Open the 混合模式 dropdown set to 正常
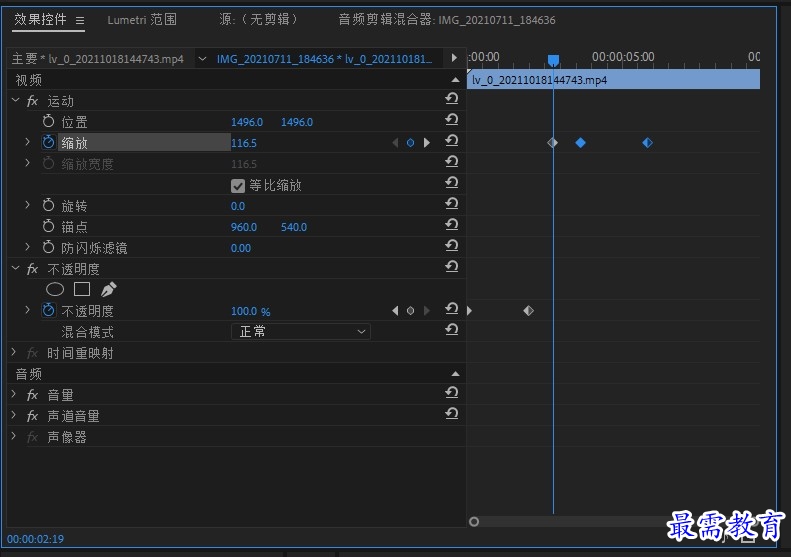This screenshot has height=557, width=791. click(301, 331)
